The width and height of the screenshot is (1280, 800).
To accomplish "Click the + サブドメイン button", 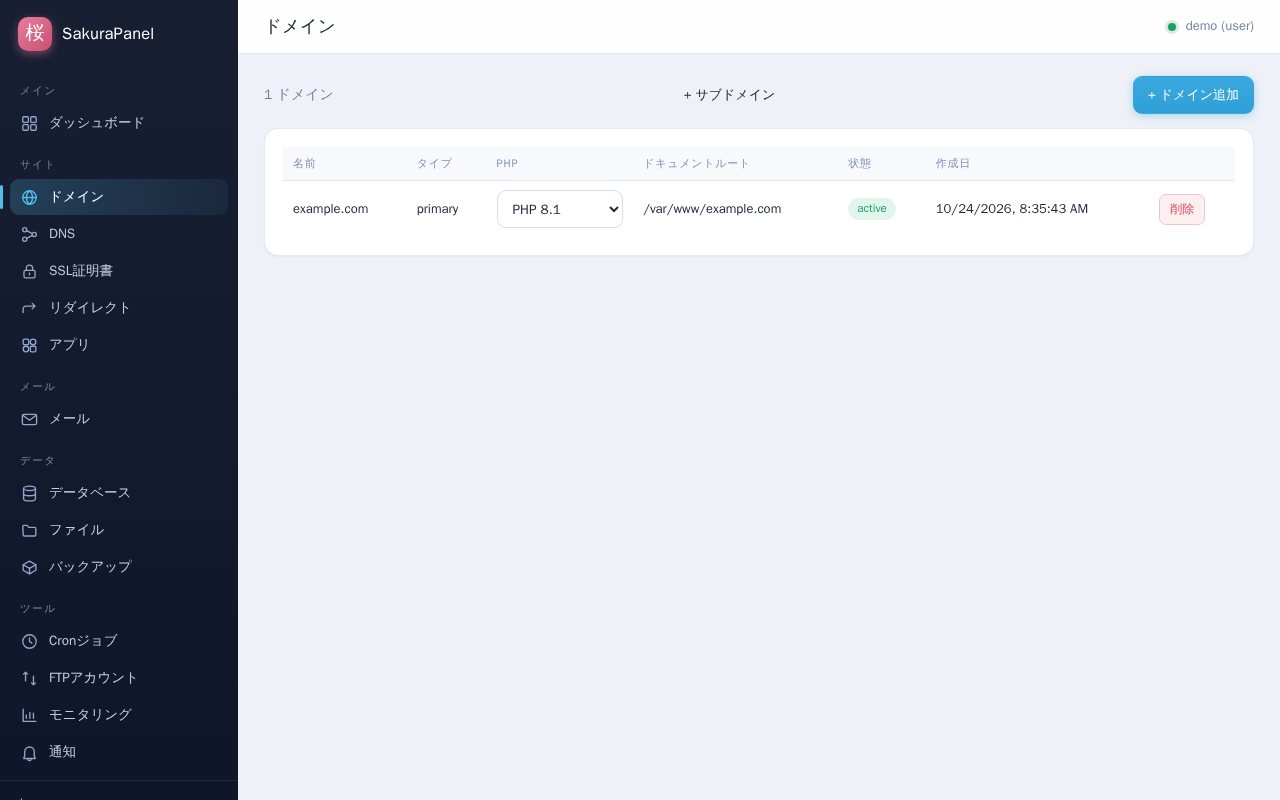I will pos(729,95).
